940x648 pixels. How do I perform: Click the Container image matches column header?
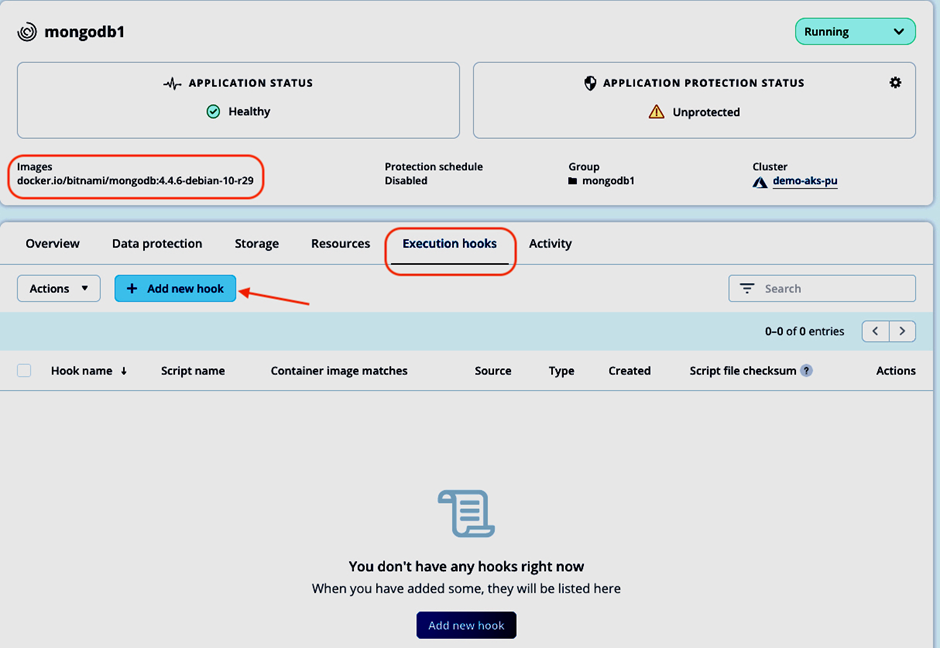pyautogui.click(x=339, y=371)
